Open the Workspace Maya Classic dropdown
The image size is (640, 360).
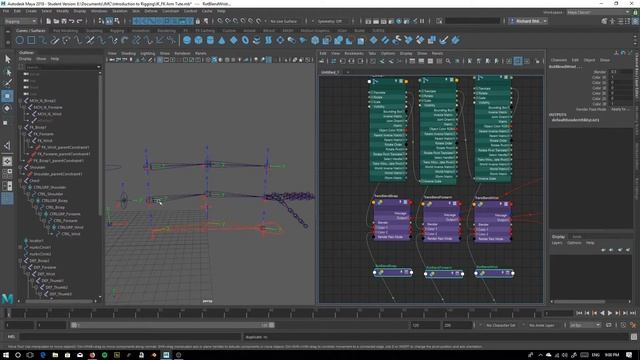click(598, 12)
